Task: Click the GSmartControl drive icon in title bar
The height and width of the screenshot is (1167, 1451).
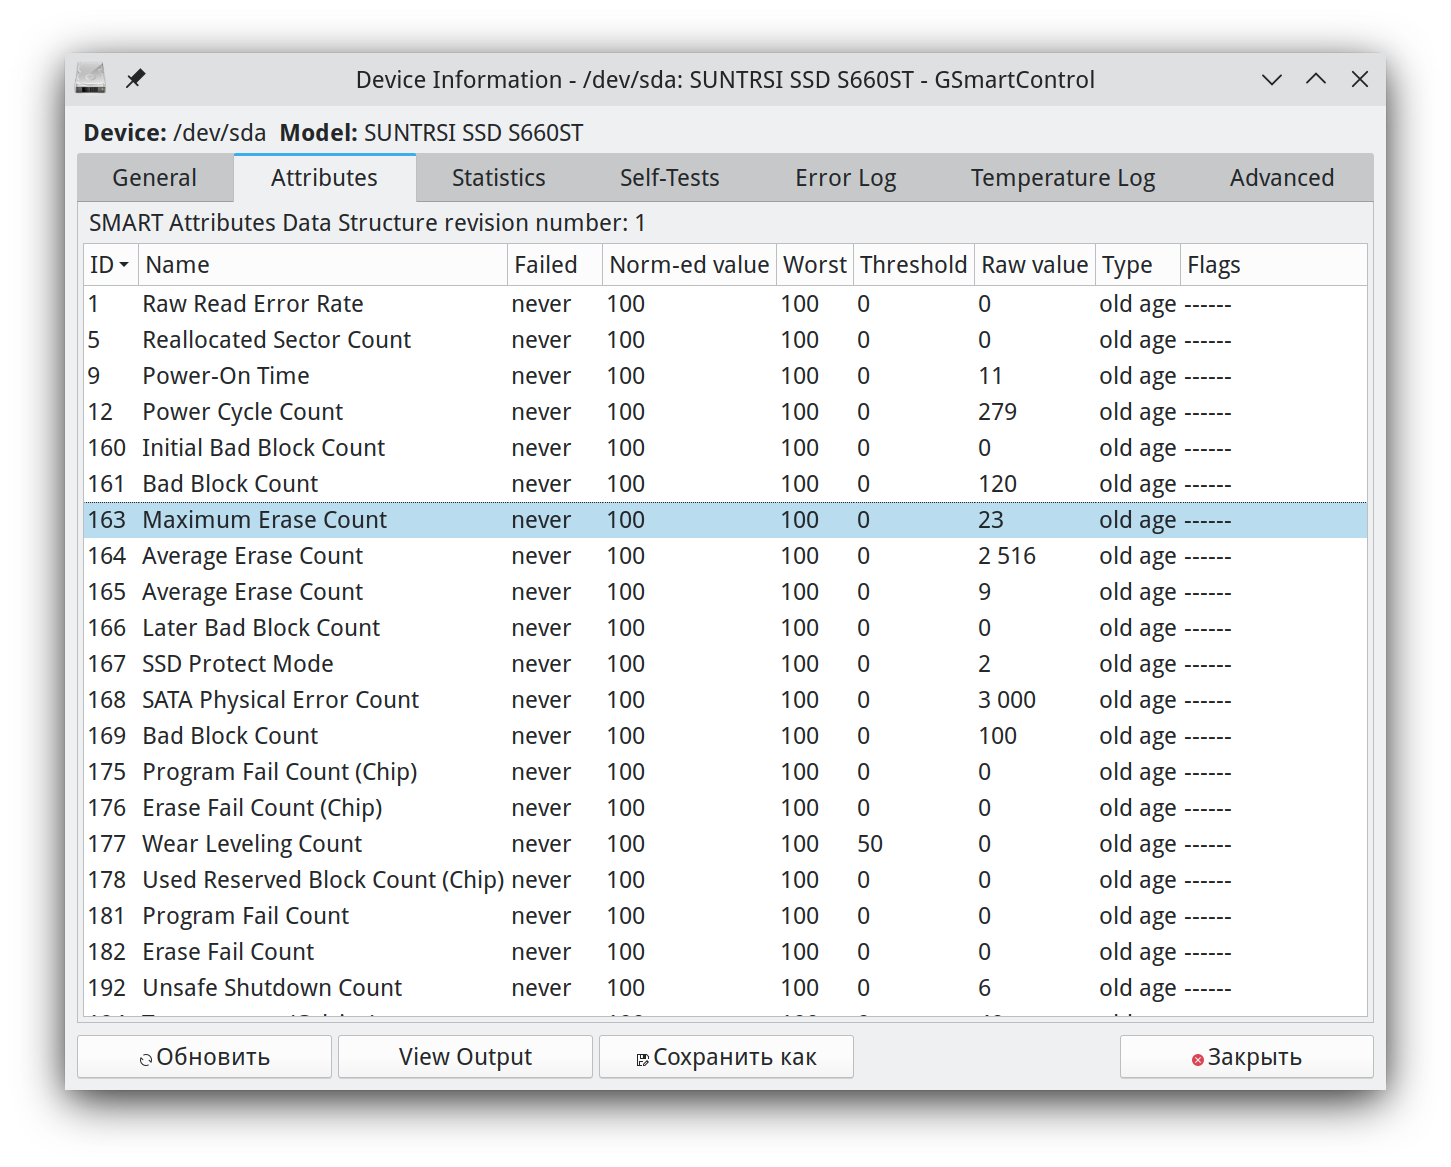Action: coord(91,79)
